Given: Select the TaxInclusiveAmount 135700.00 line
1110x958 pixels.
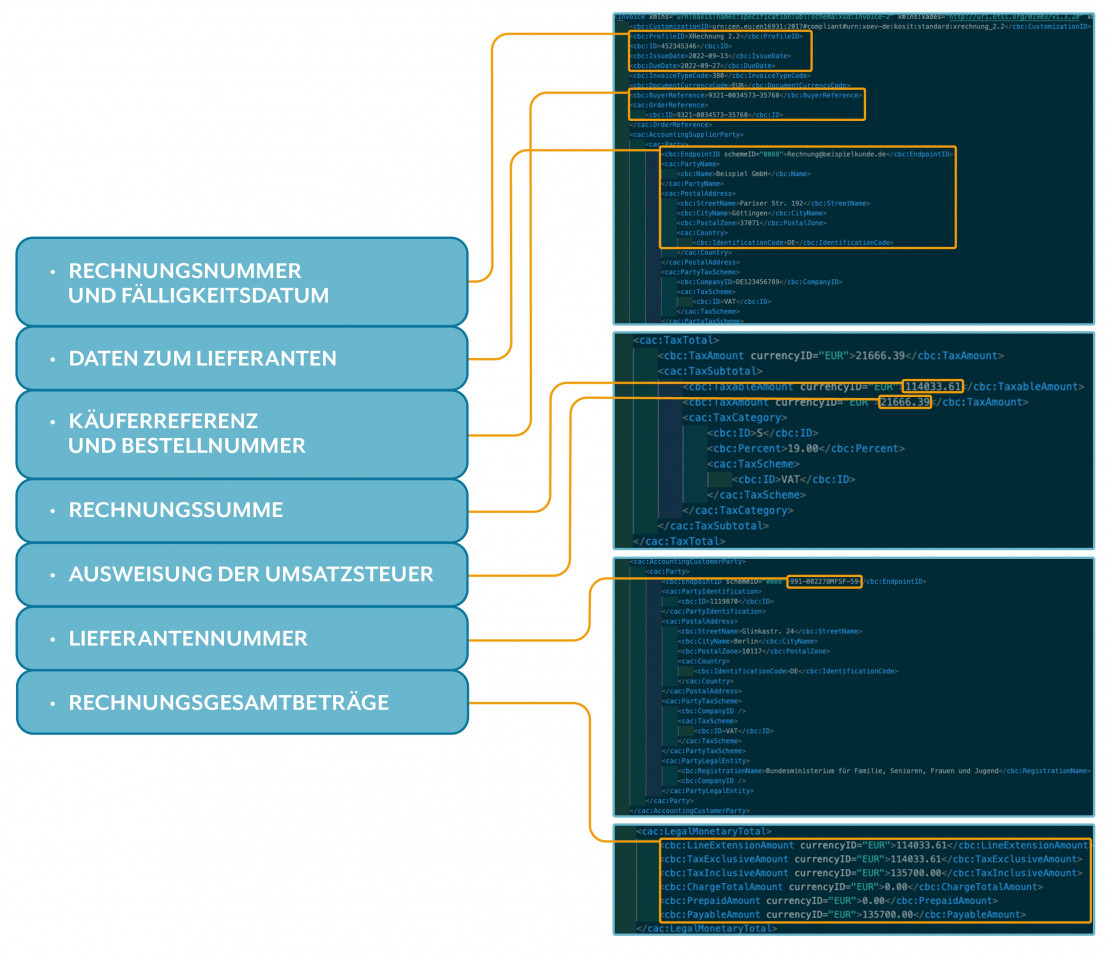Looking at the screenshot, I should tap(872, 873).
